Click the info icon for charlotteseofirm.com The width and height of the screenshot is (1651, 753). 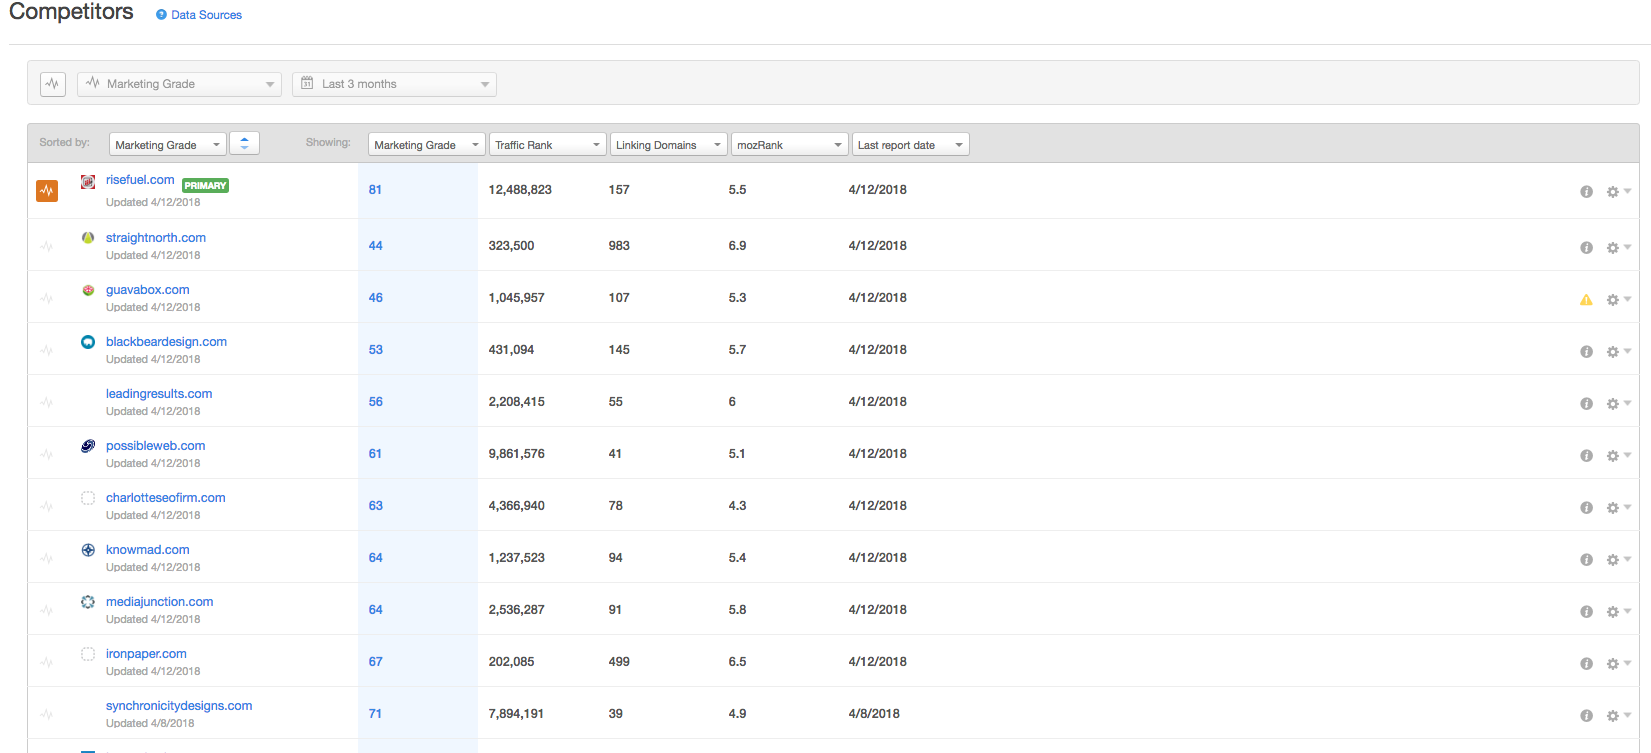tap(1586, 508)
